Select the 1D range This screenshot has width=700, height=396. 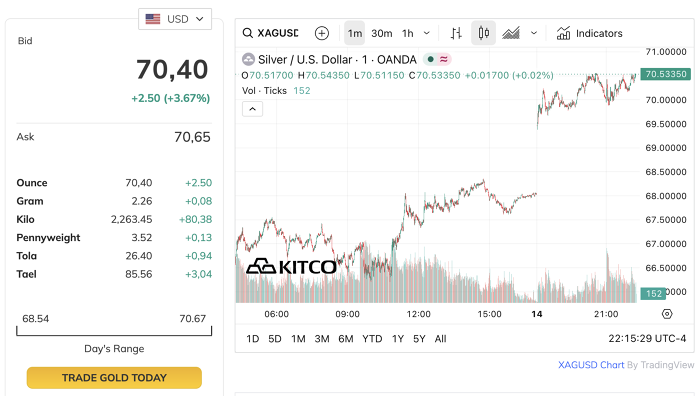(253, 339)
